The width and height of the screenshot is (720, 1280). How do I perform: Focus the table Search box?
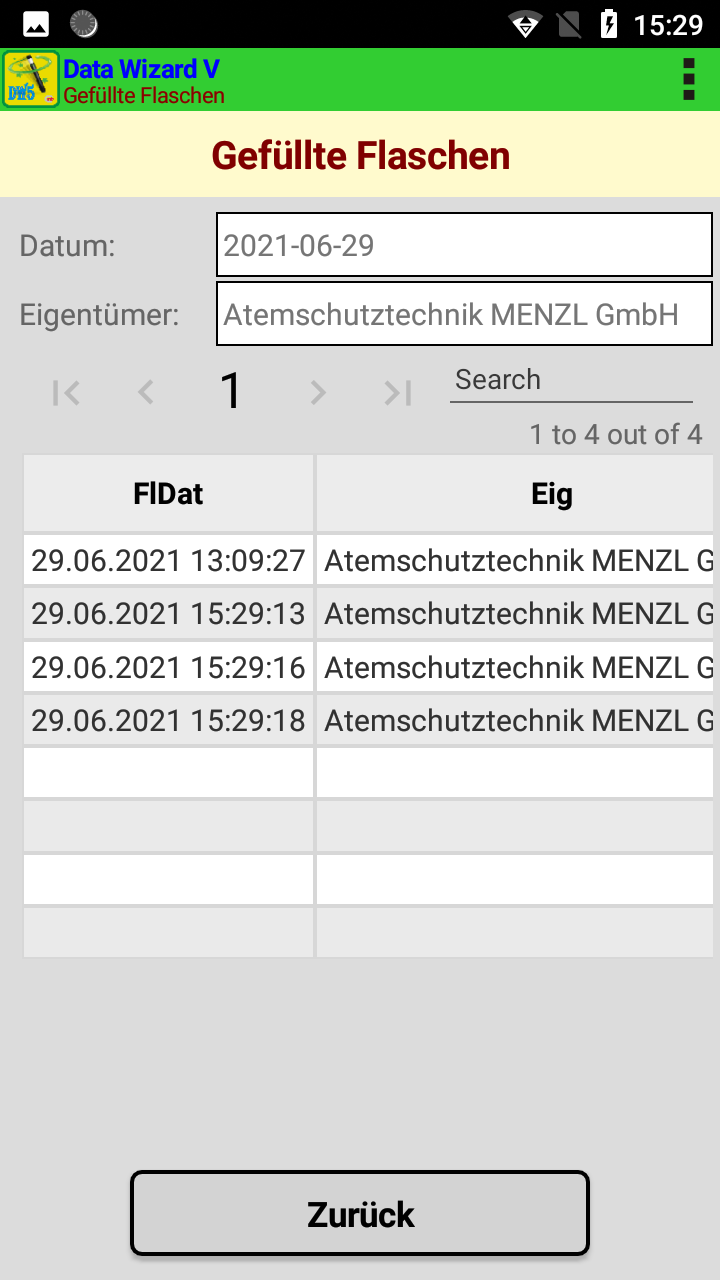point(570,381)
